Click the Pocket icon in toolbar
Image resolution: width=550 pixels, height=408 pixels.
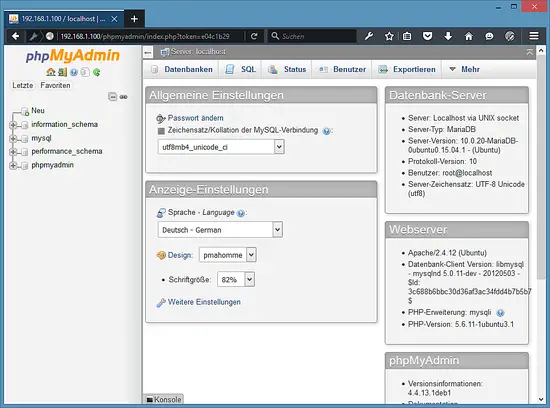[x=427, y=36]
